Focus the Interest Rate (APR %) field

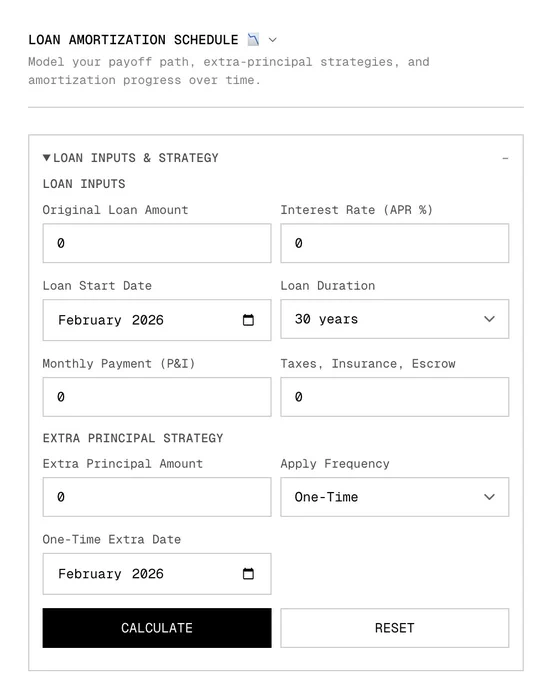395,243
